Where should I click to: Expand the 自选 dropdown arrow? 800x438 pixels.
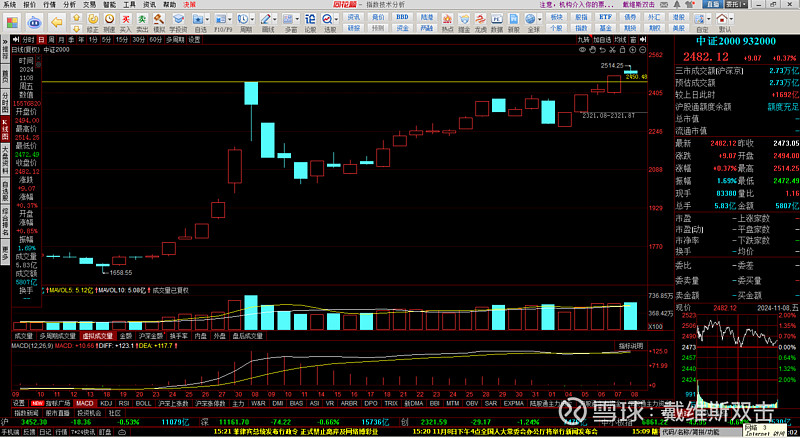[x=207, y=19]
